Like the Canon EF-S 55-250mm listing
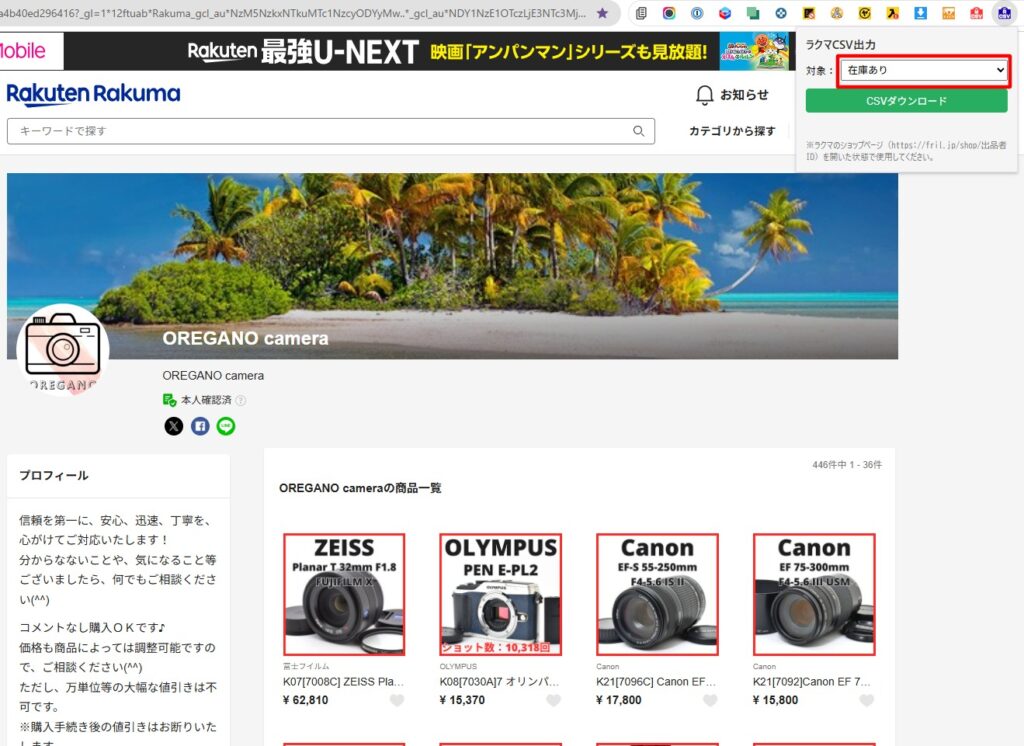Image resolution: width=1024 pixels, height=746 pixels. 710,700
